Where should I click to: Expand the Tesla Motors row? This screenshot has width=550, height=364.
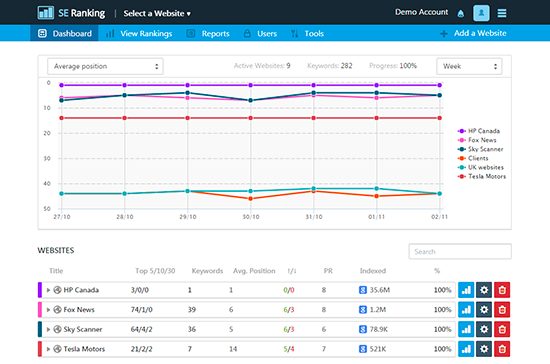(x=48, y=349)
